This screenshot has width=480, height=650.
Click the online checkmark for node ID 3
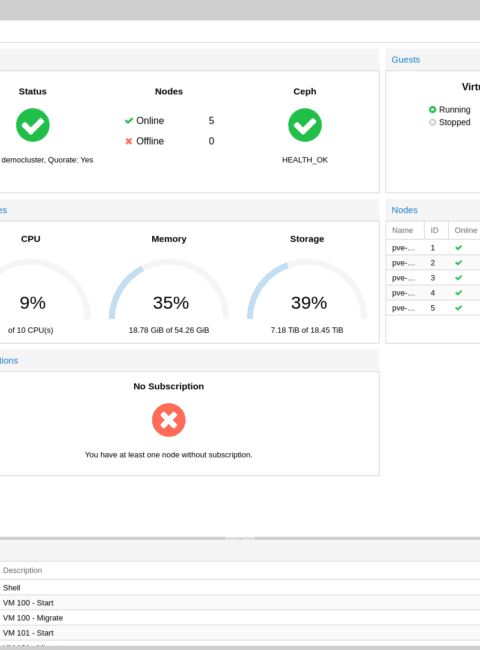click(458, 278)
